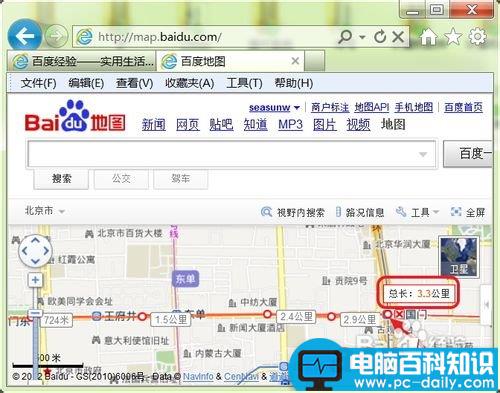Collapse side panel with right edge arrow
The image size is (500, 393).
pos(486,304)
